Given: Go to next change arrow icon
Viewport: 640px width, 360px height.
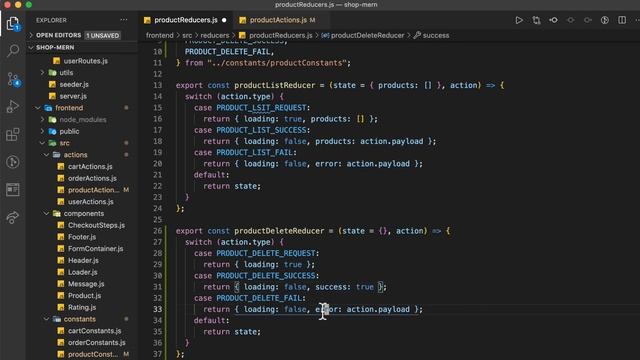Looking at the screenshot, I should [x=588, y=20].
